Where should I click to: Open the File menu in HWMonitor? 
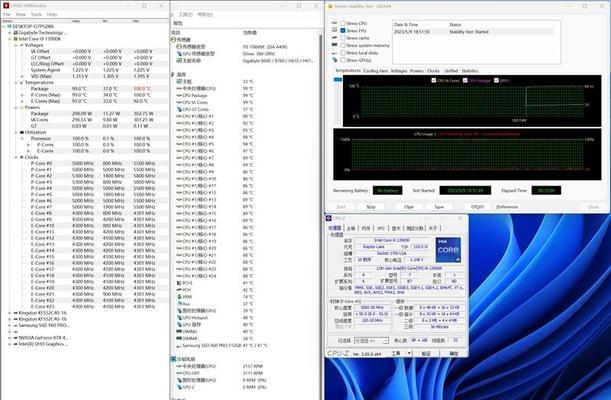[x=7, y=14]
